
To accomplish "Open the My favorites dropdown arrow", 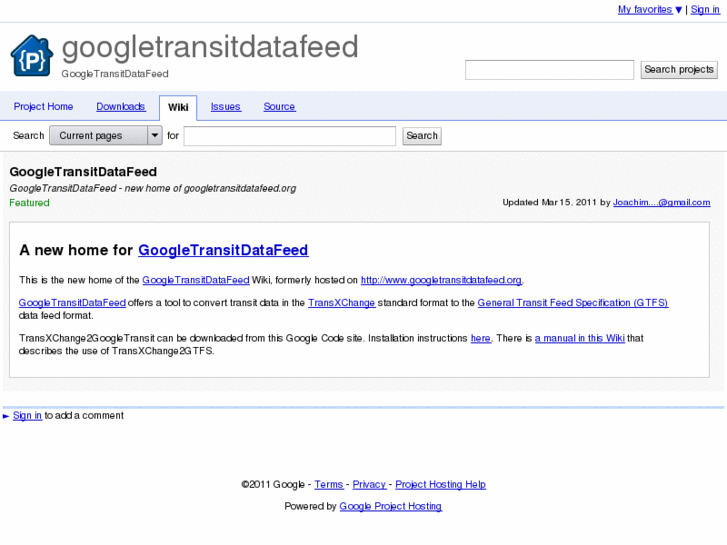I will click(679, 10).
